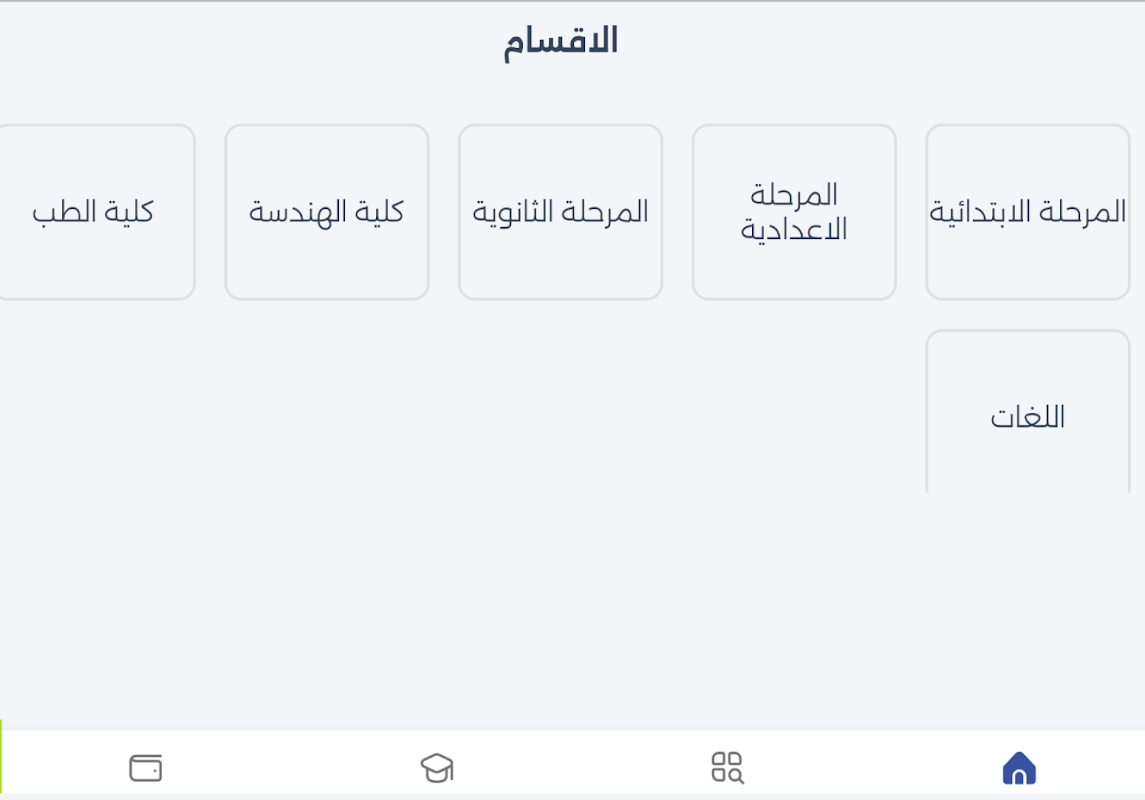This screenshot has height=800, width=1145.
Task: Open the كلية الهندسة section card
Action: pos(326,212)
